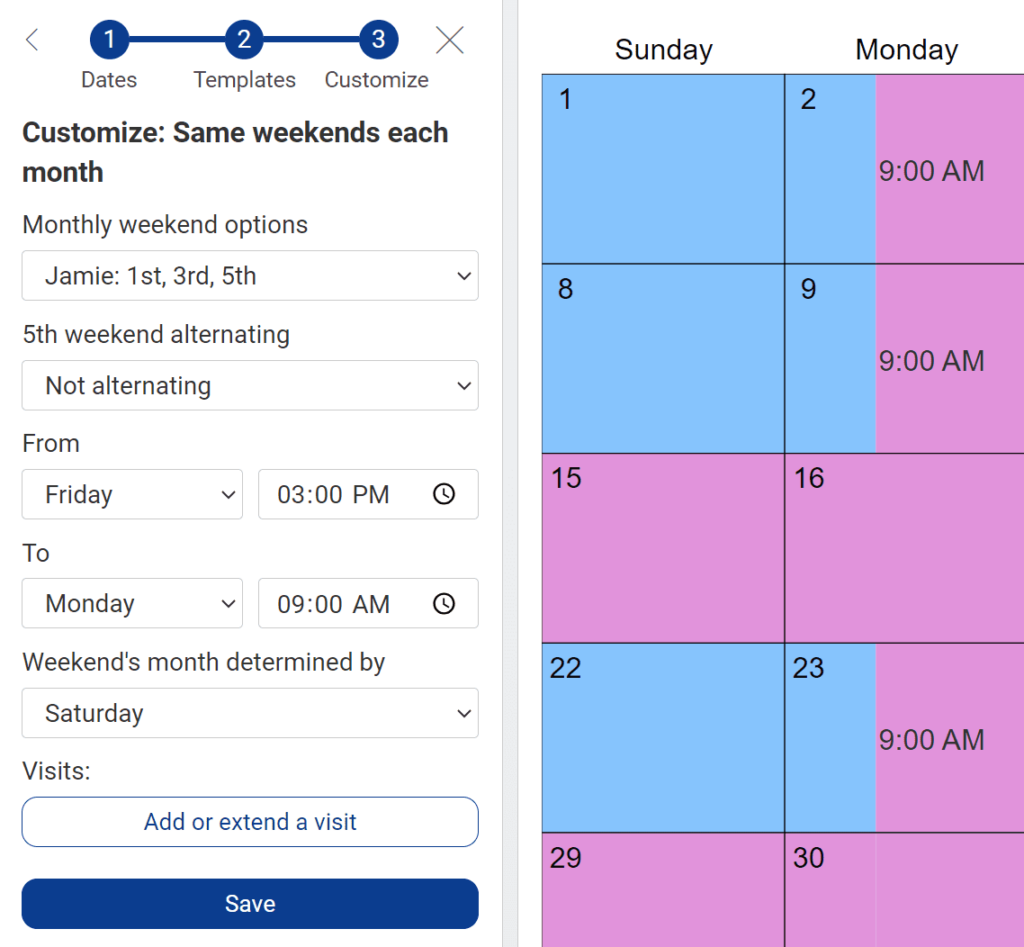
Task: Go to the Dates step
Action: 108,80
